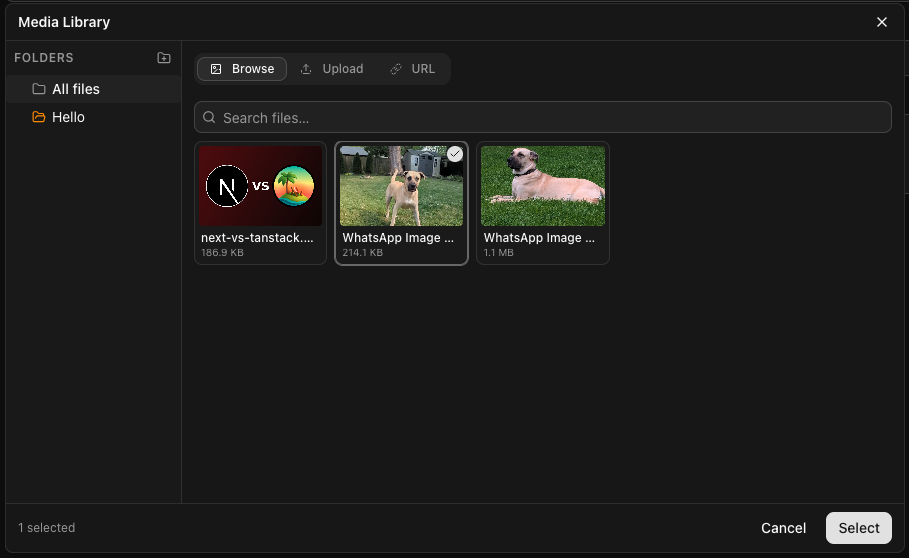Switch to the Upload tab
The width and height of the screenshot is (909, 558).
coord(332,69)
